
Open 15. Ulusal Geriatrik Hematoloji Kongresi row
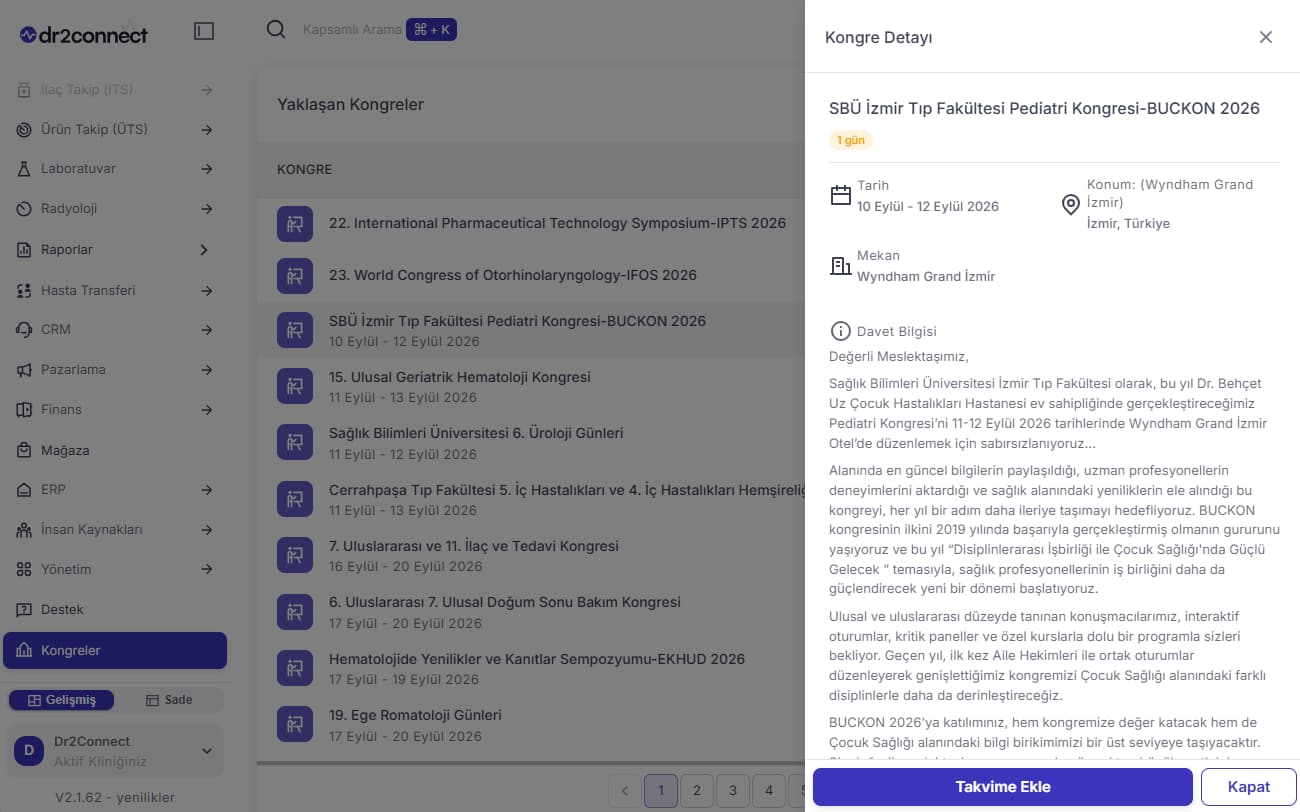tap(530, 387)
